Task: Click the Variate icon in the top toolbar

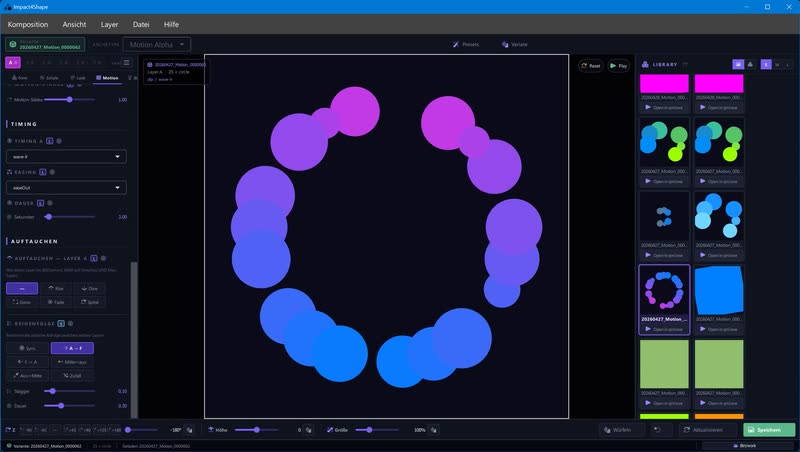Action: pos(505,44)
